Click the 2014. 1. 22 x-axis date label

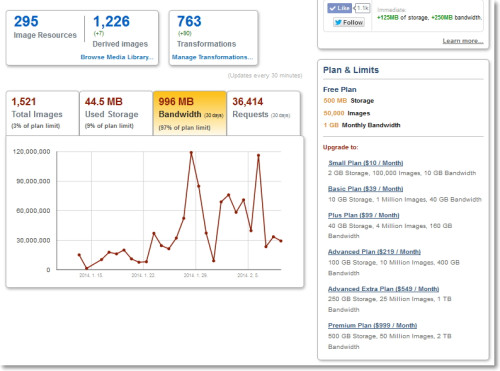point(143,275)
